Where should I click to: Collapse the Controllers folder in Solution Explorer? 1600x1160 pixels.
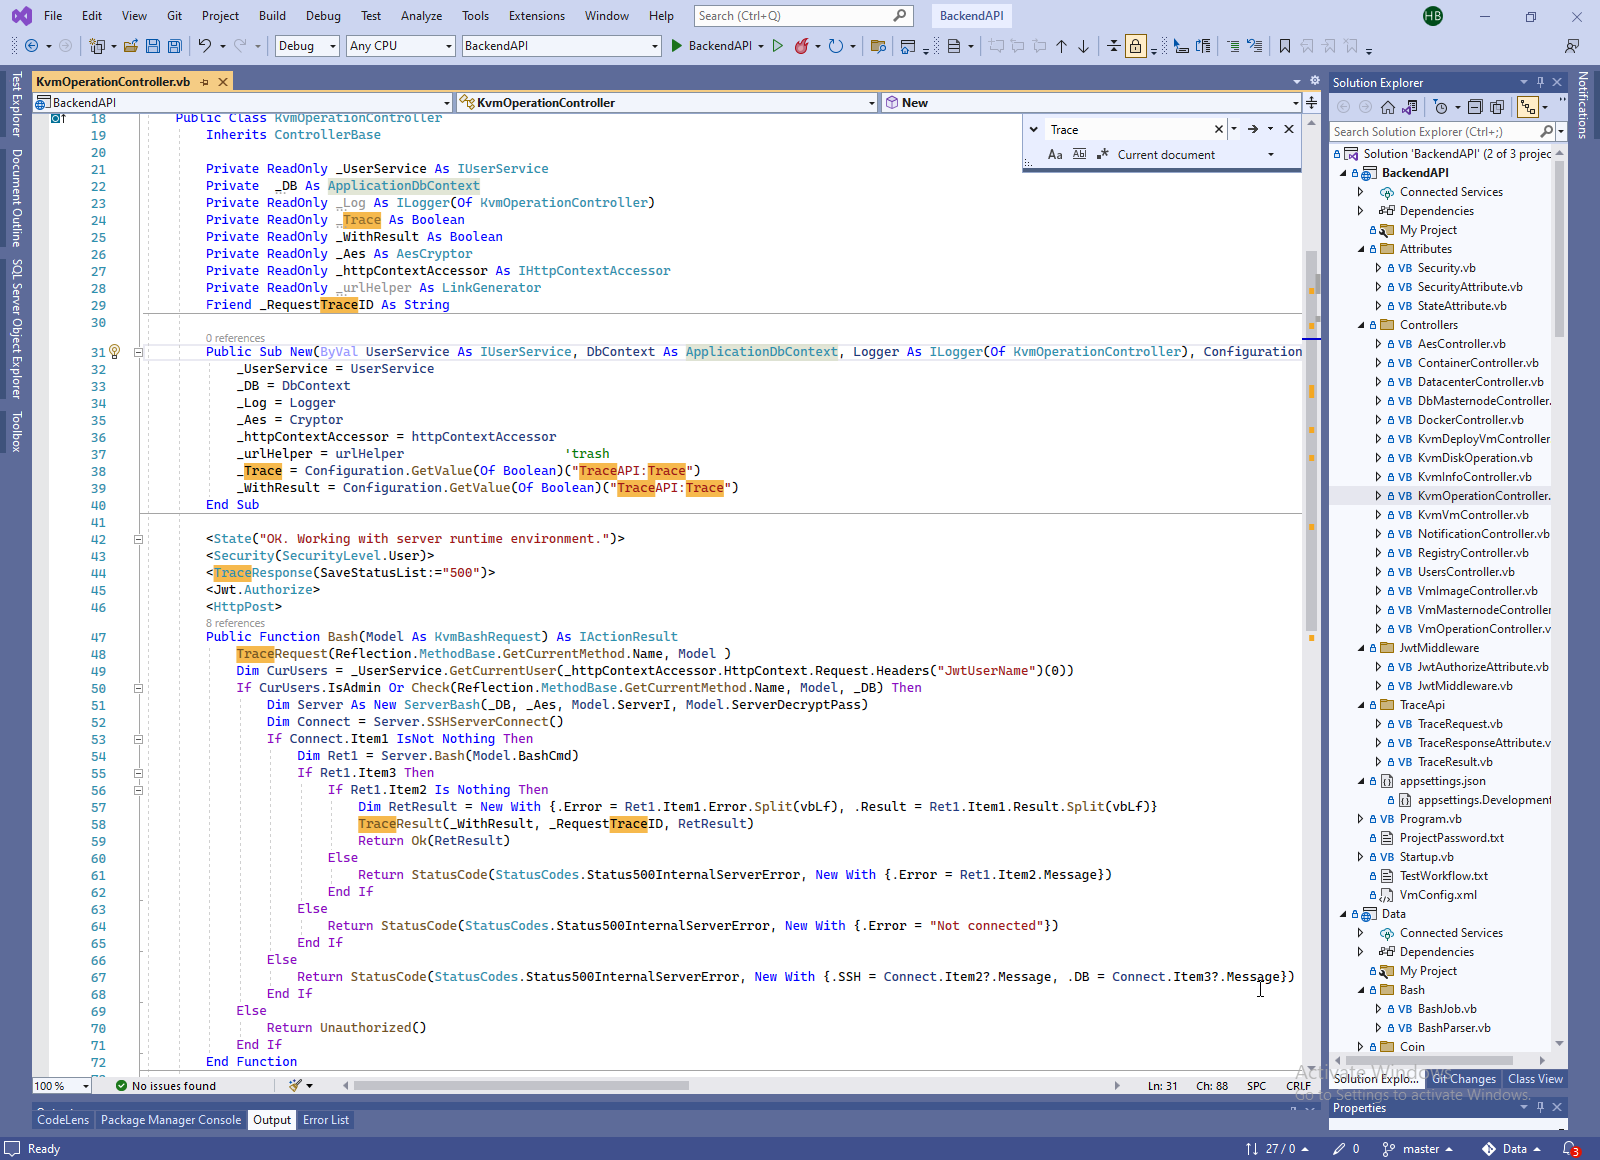1361,325
